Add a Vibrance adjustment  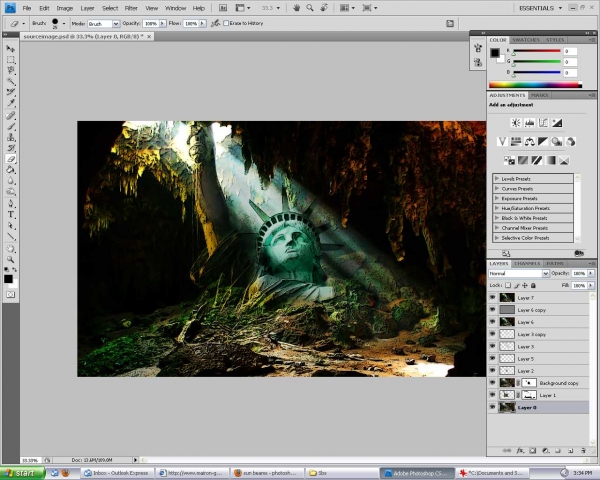tap(502, 142)
